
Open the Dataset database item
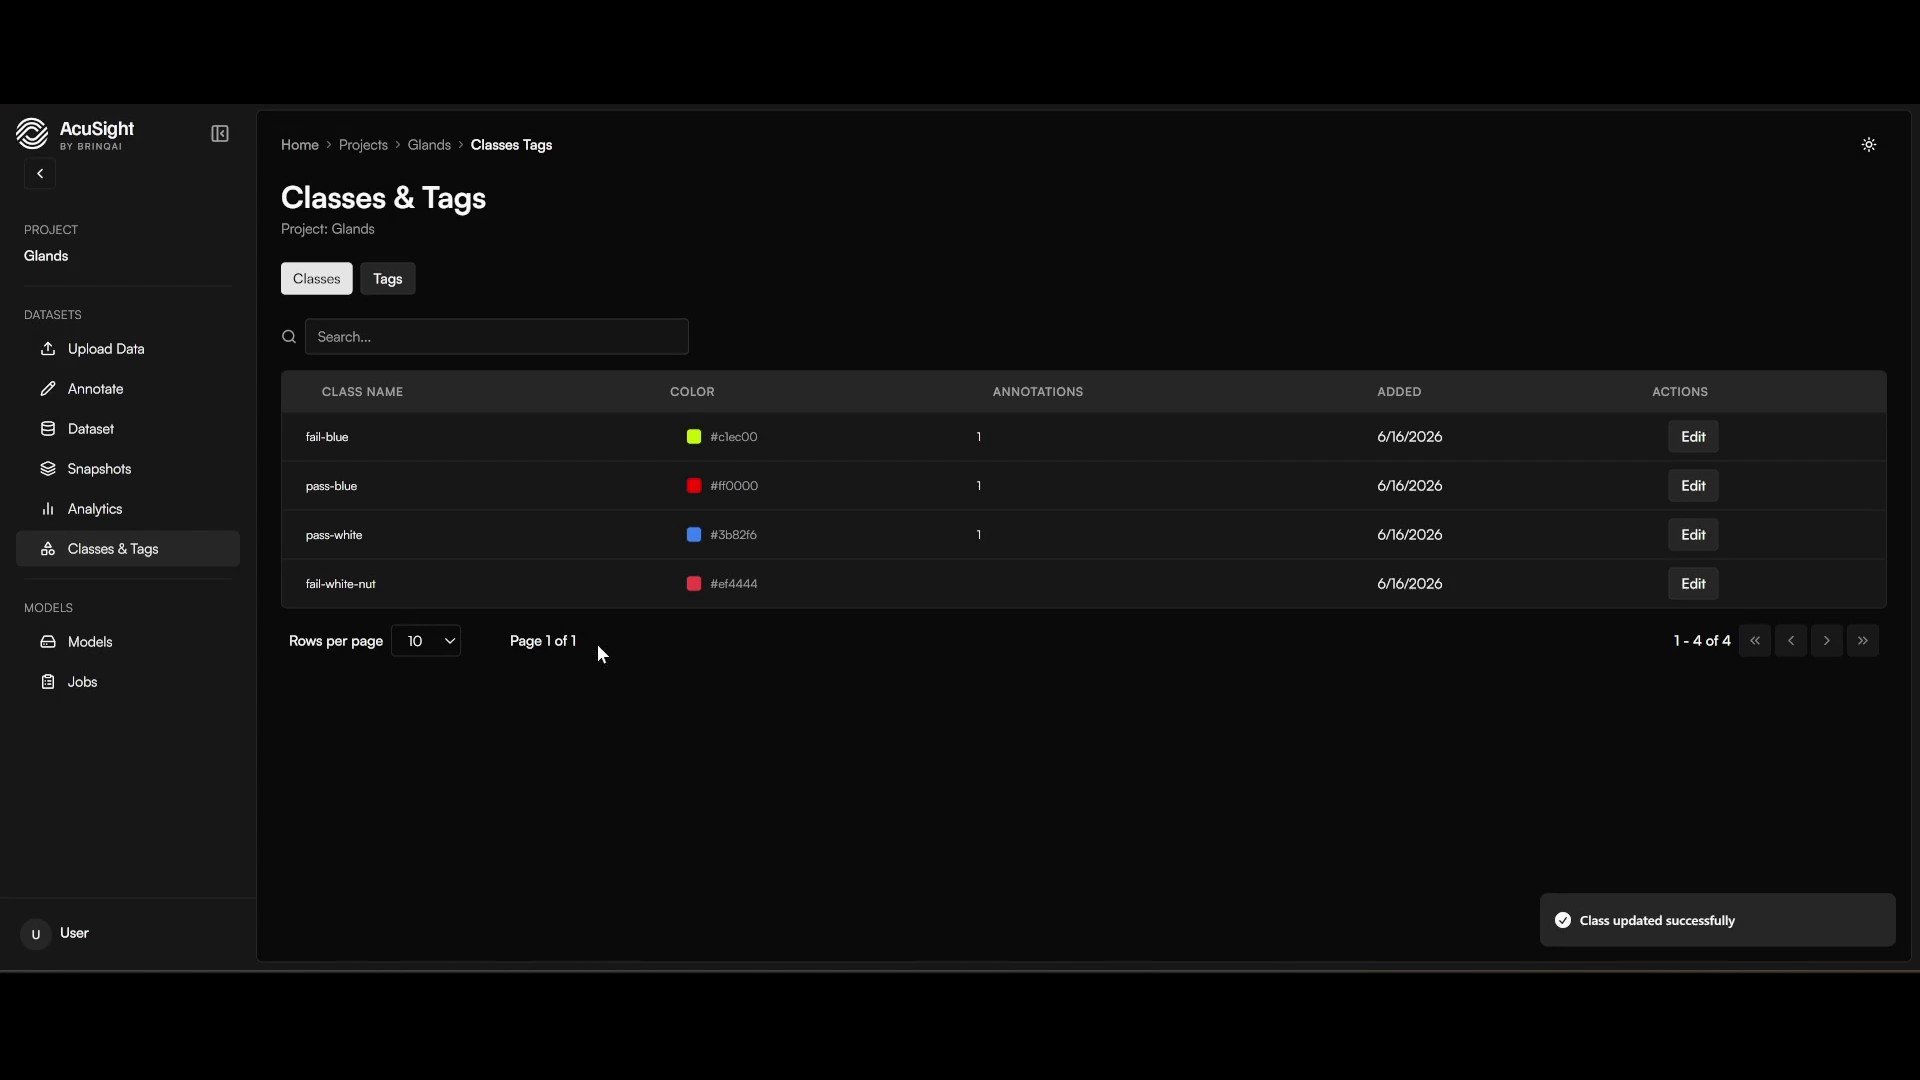pos(128,429)
